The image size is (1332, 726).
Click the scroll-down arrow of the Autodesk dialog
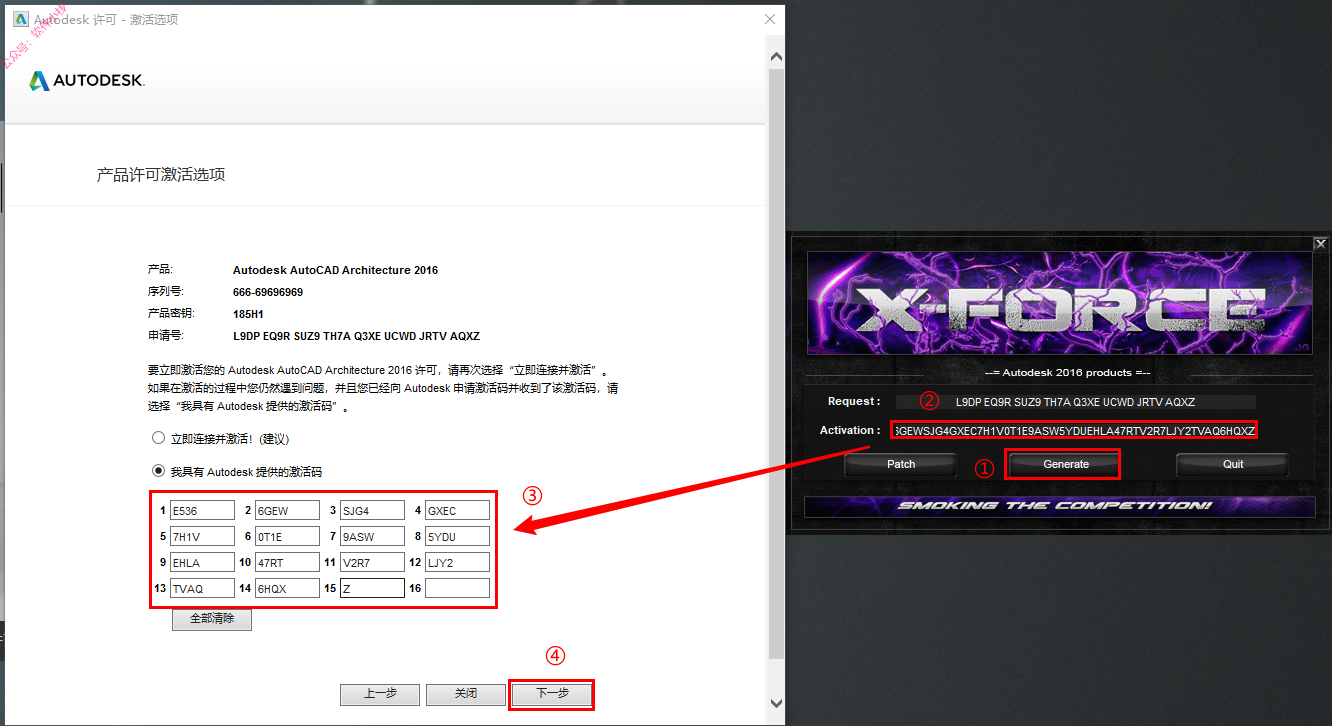(776, 702)
